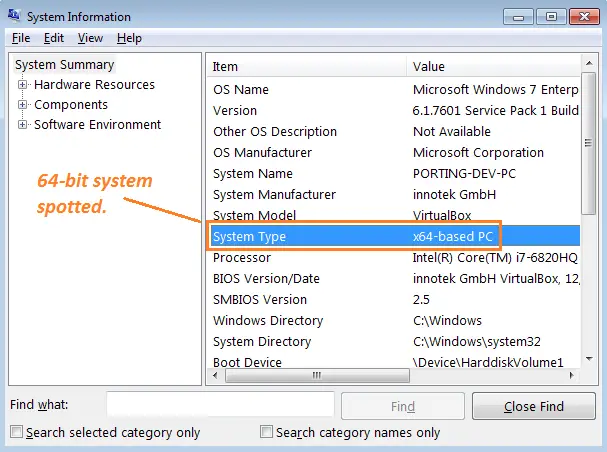Select the Windows Directory row
This screenshot has height=452, width=607.
pyautogui.click(x=393, y=320)
